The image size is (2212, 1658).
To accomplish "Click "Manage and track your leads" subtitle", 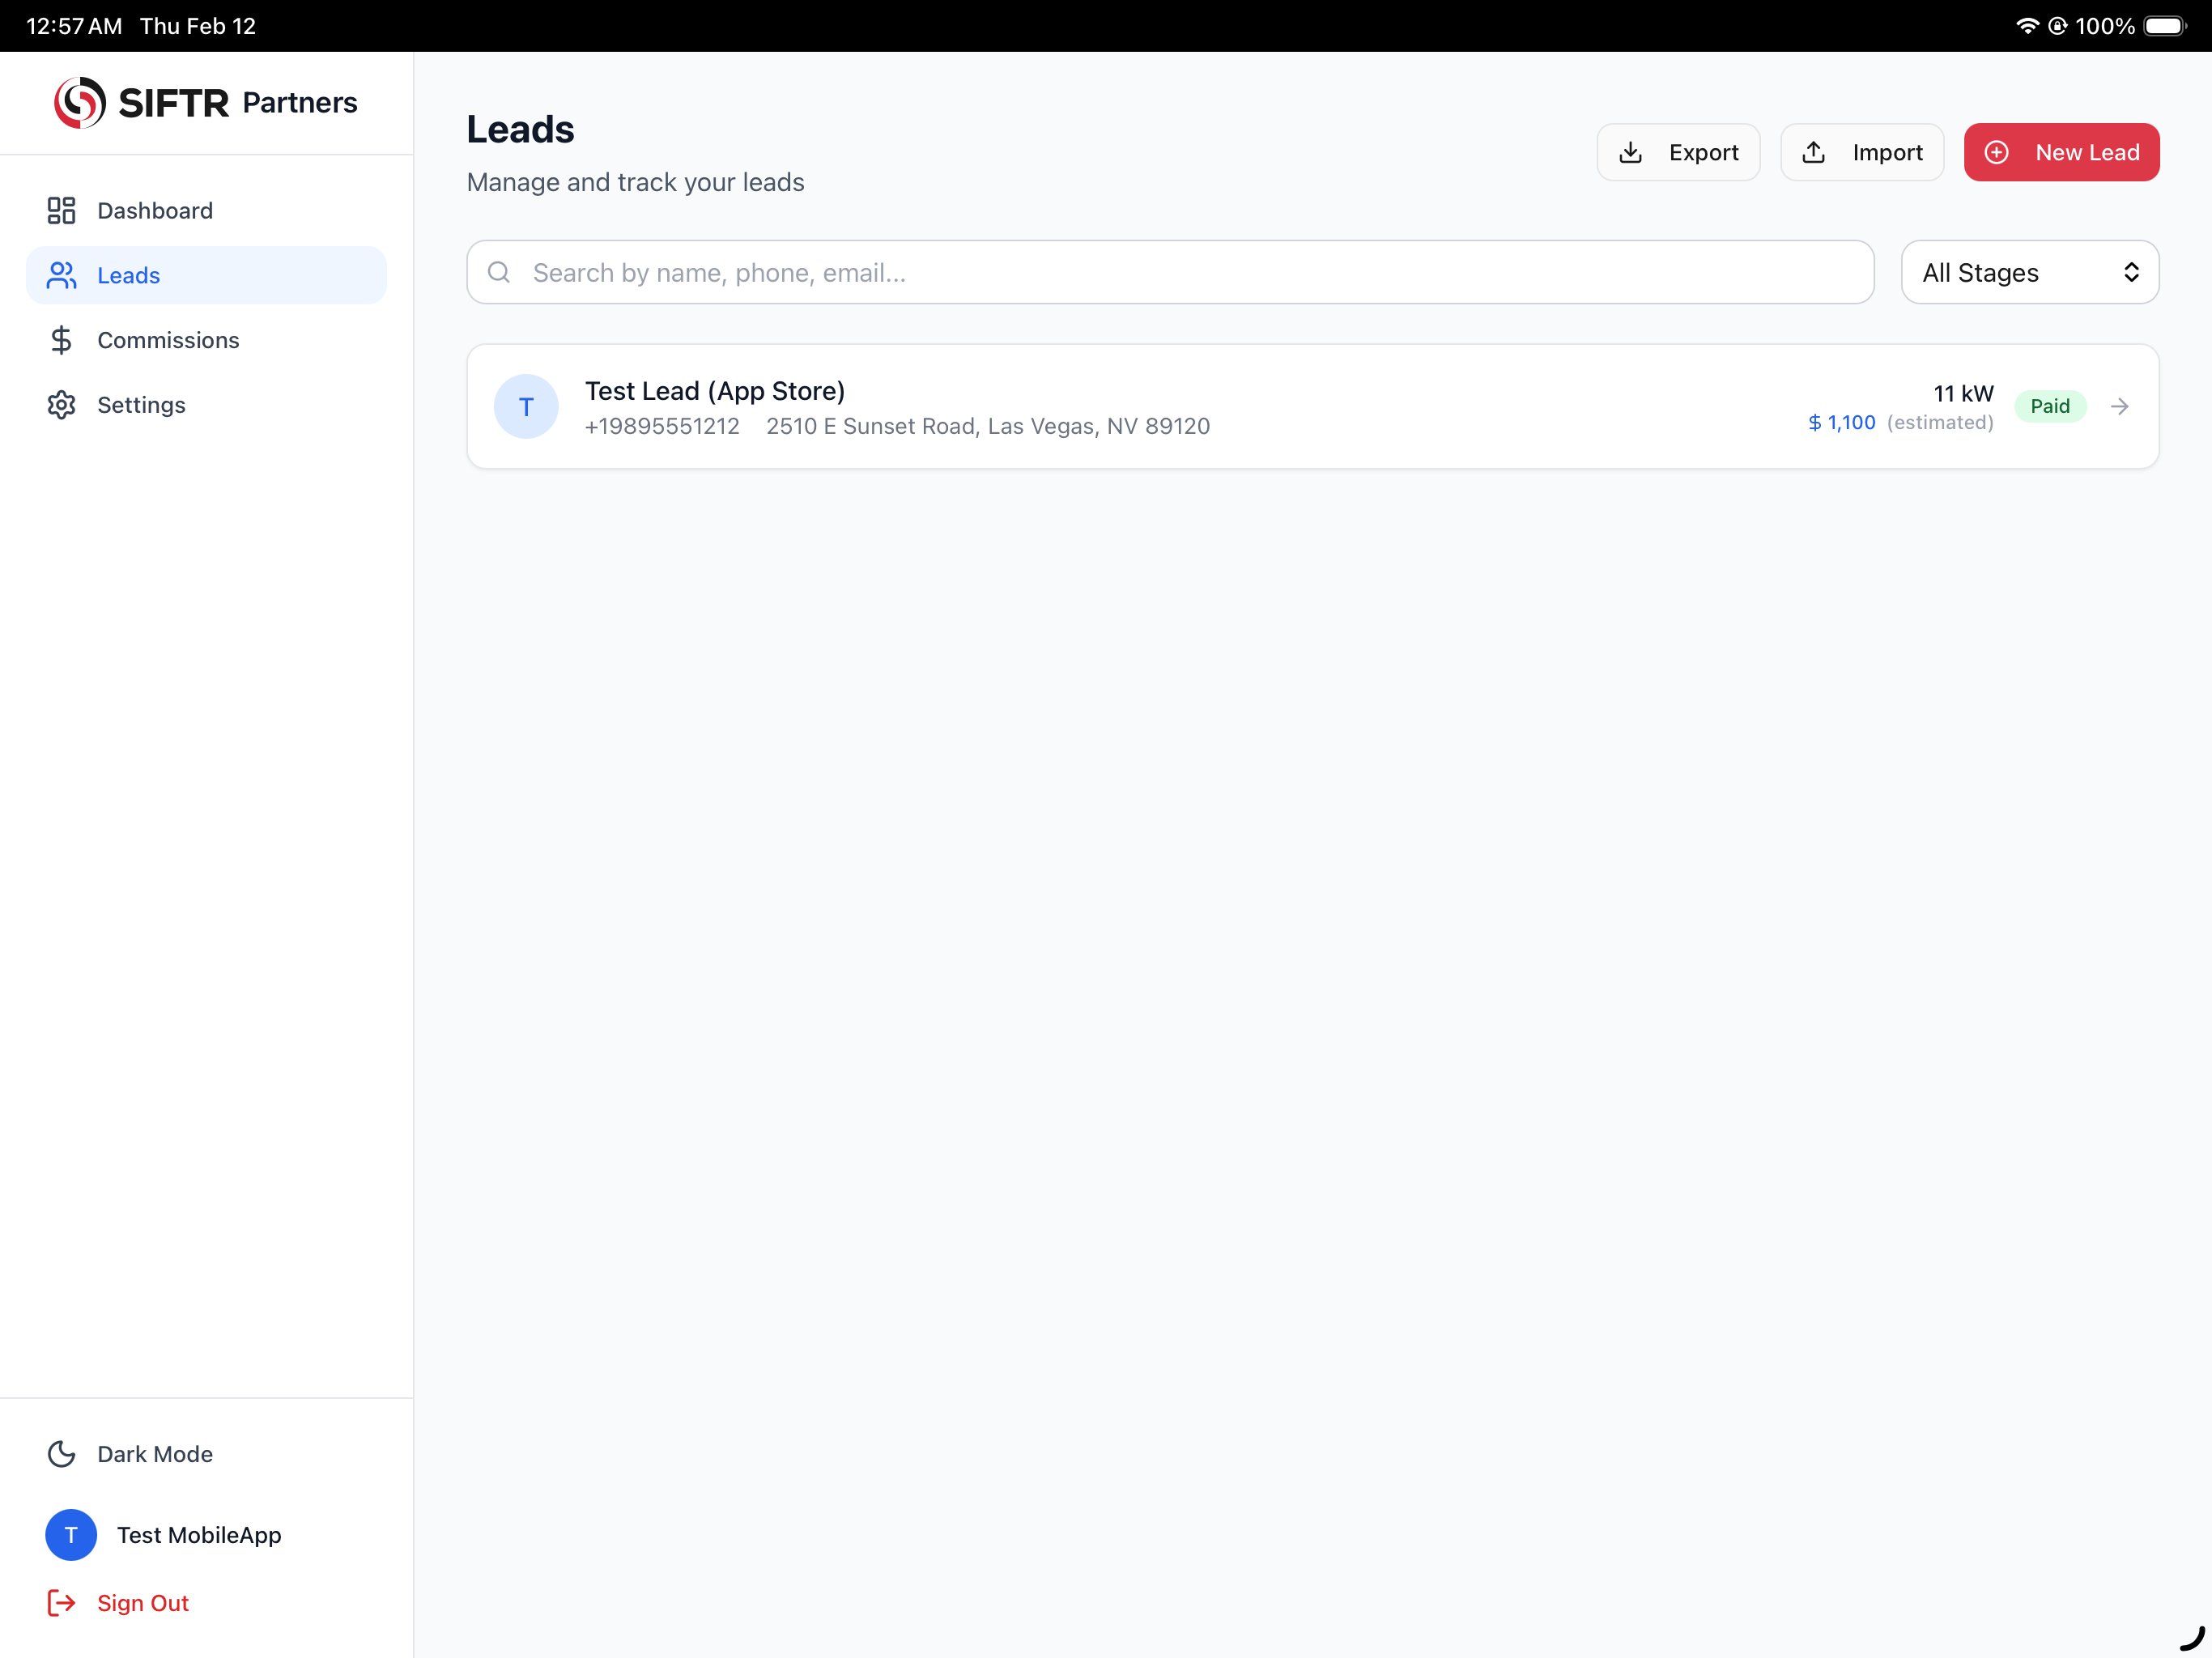I will click(635, 182).
